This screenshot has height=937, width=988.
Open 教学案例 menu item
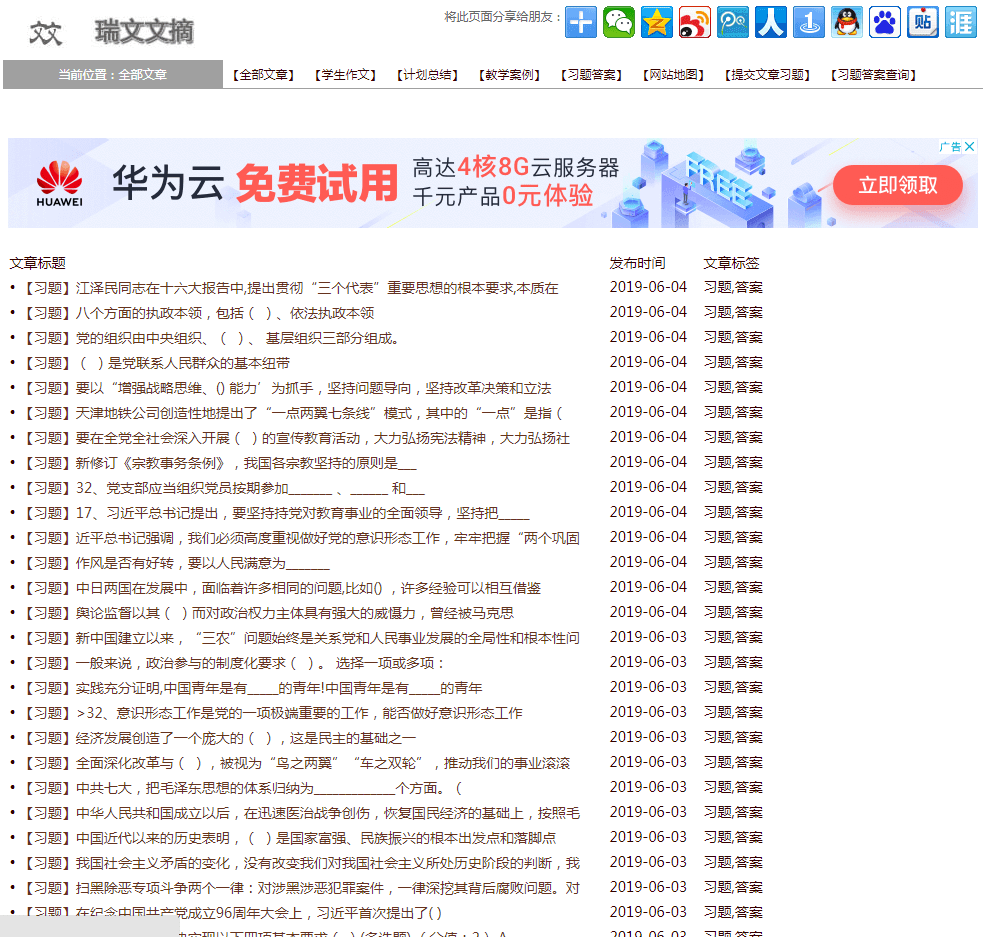pyautogui.click(x=509, y=75)
